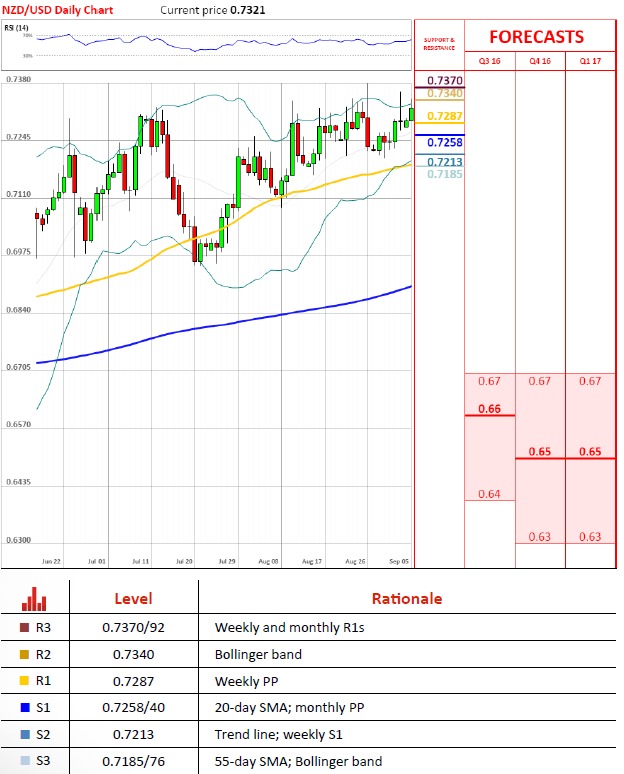The image size is (624, 774).
Task: Click the Q1 17 high forecast 0.67
Action: coord(590,381)
